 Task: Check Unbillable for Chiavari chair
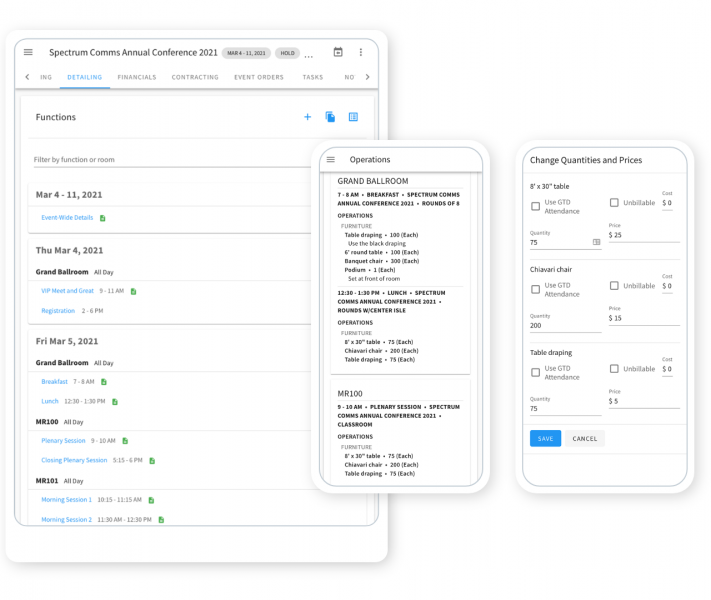pyautogui.click(x=614, y=286)
